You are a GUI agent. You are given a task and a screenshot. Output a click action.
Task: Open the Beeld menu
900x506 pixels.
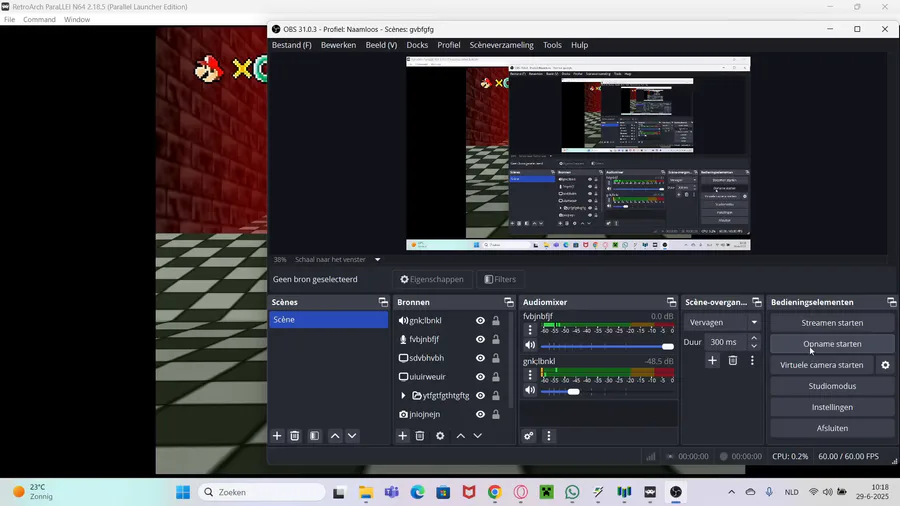click(x=381, y=45)
